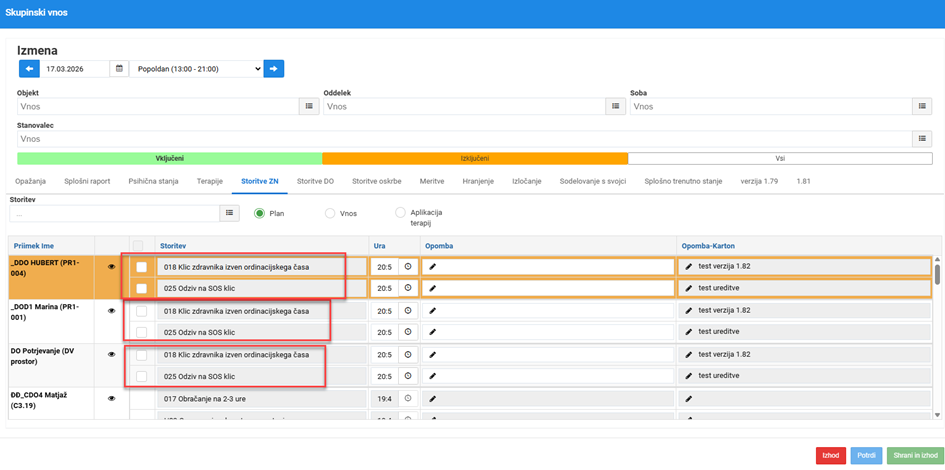The width and height of the screenshot is (945, 470).
Task: Focus the Storitev search field
Action: [x=115, y=213]
